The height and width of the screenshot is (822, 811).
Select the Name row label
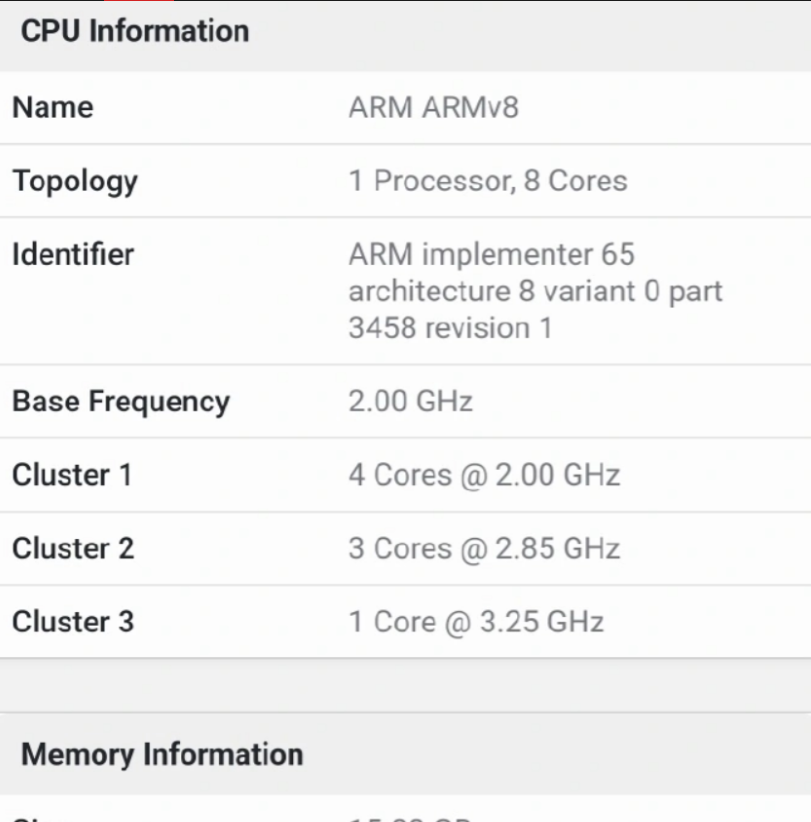click(52, 107)
